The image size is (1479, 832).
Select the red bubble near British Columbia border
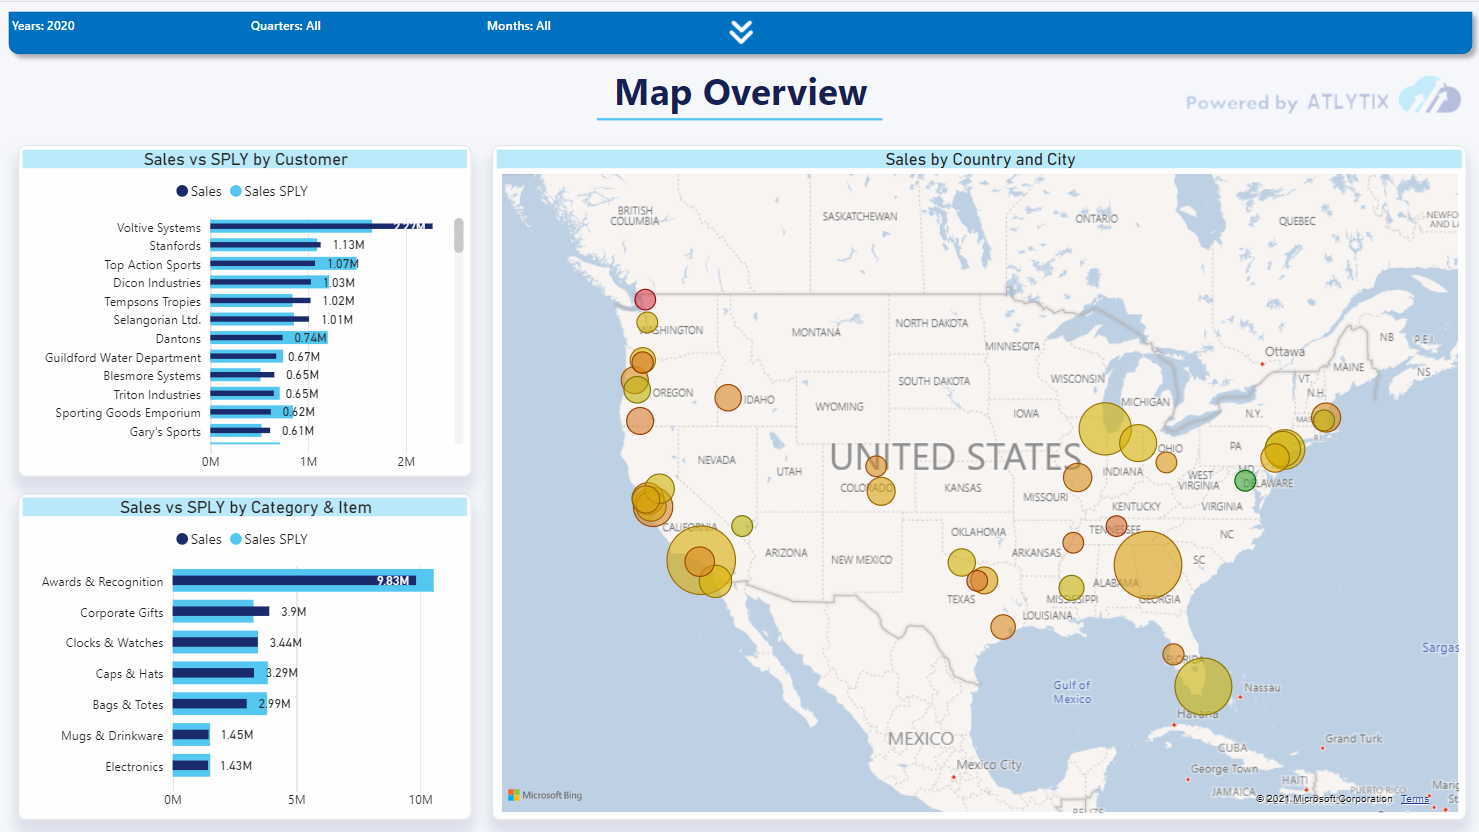[645, 299]
